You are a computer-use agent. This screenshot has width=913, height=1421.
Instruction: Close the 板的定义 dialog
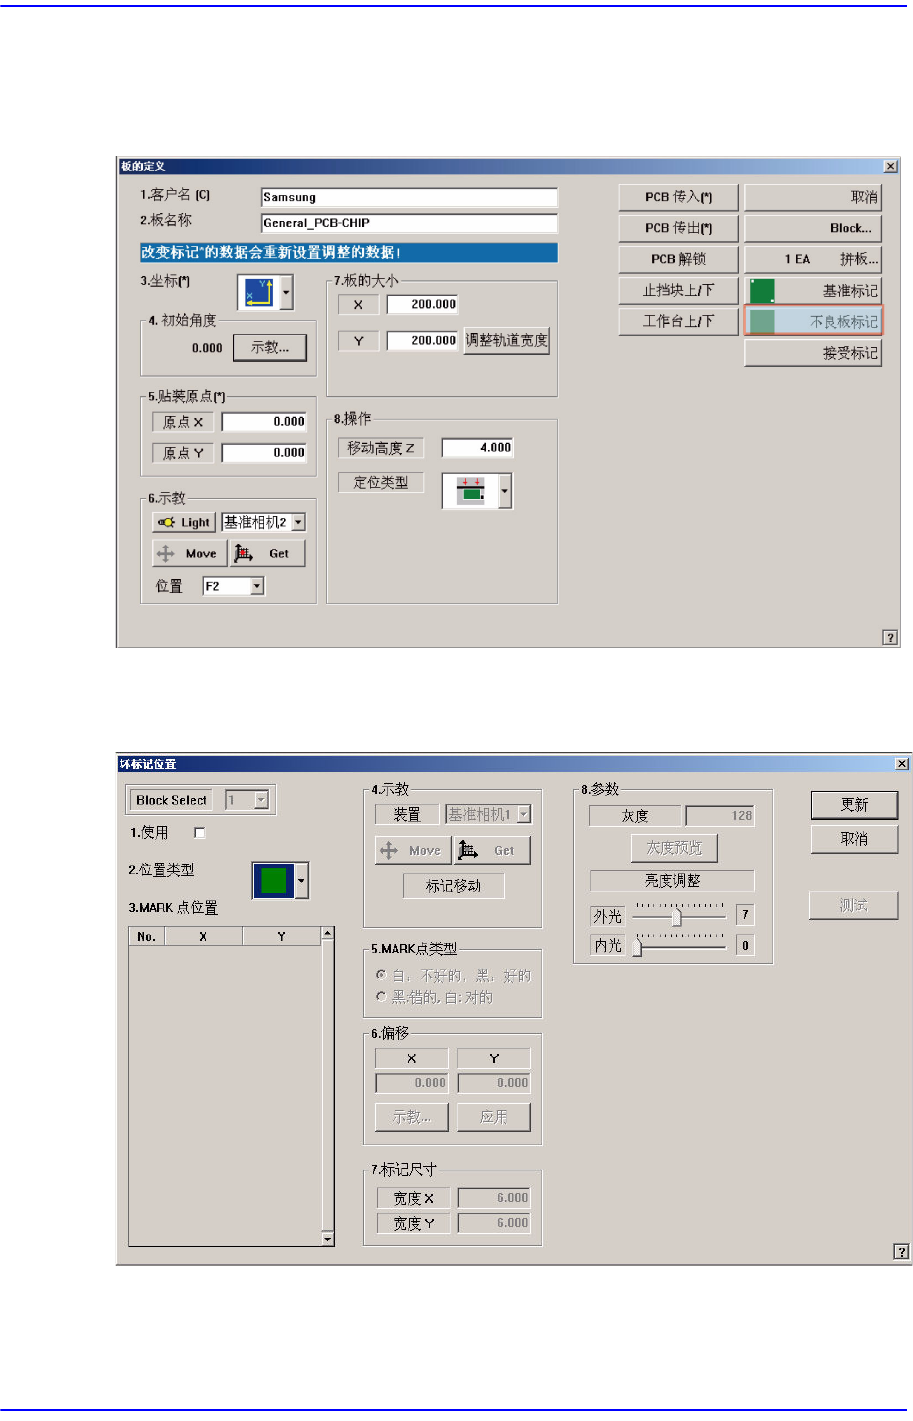pyautogui.click(x=890, y=166)
